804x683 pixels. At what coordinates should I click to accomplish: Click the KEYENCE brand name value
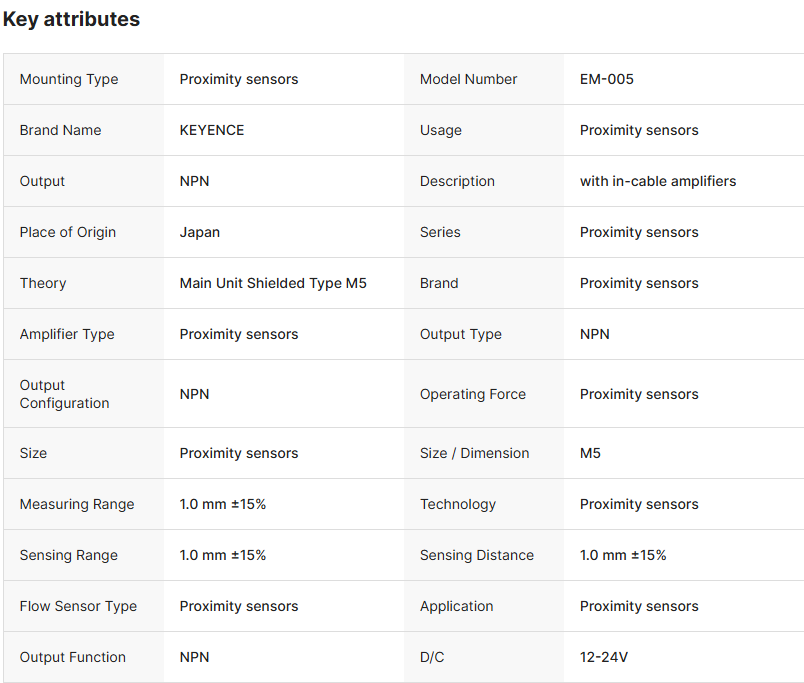(211, 130)
